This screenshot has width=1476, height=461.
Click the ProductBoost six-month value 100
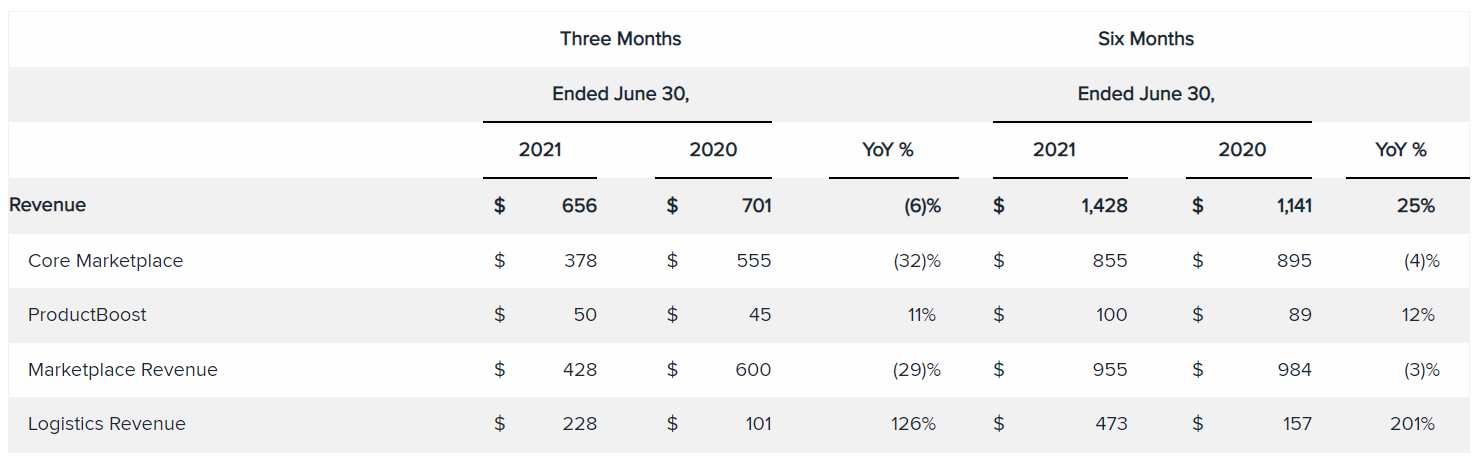pyautogui.click(x=1110, y=315)
